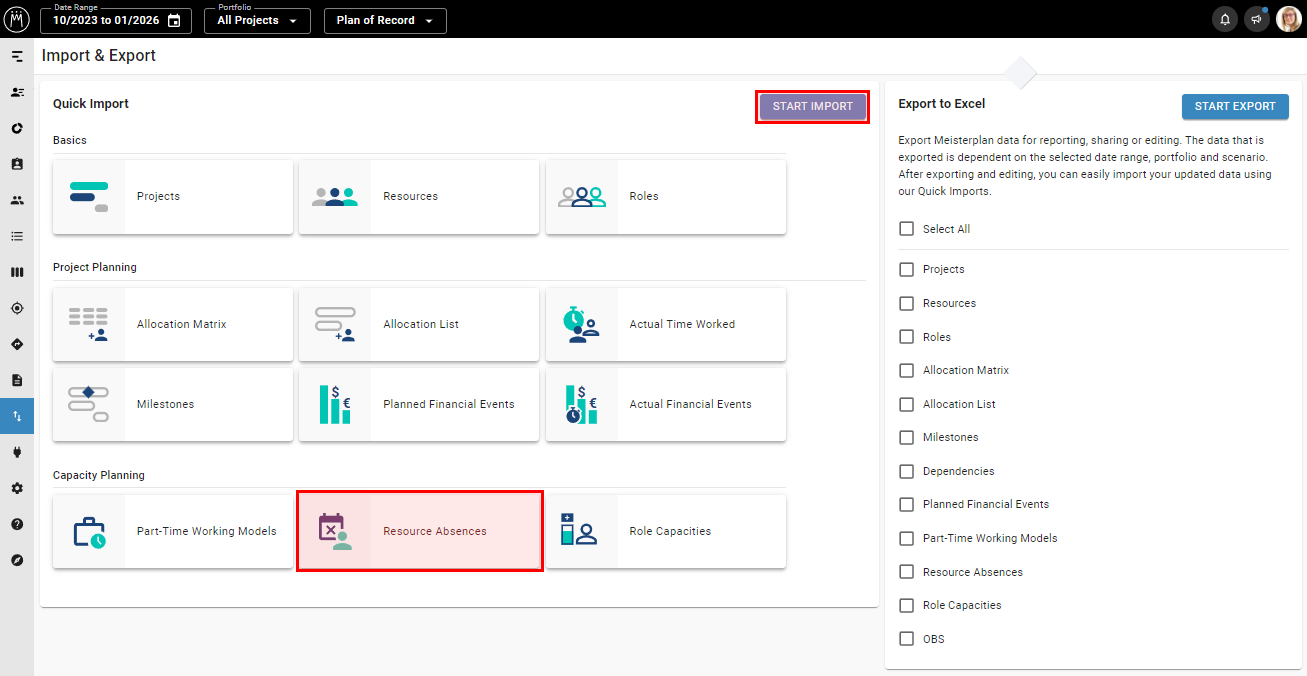1307x676 pixels.
Task: Click the Projects card icon
Action: [x=89, y=197]
